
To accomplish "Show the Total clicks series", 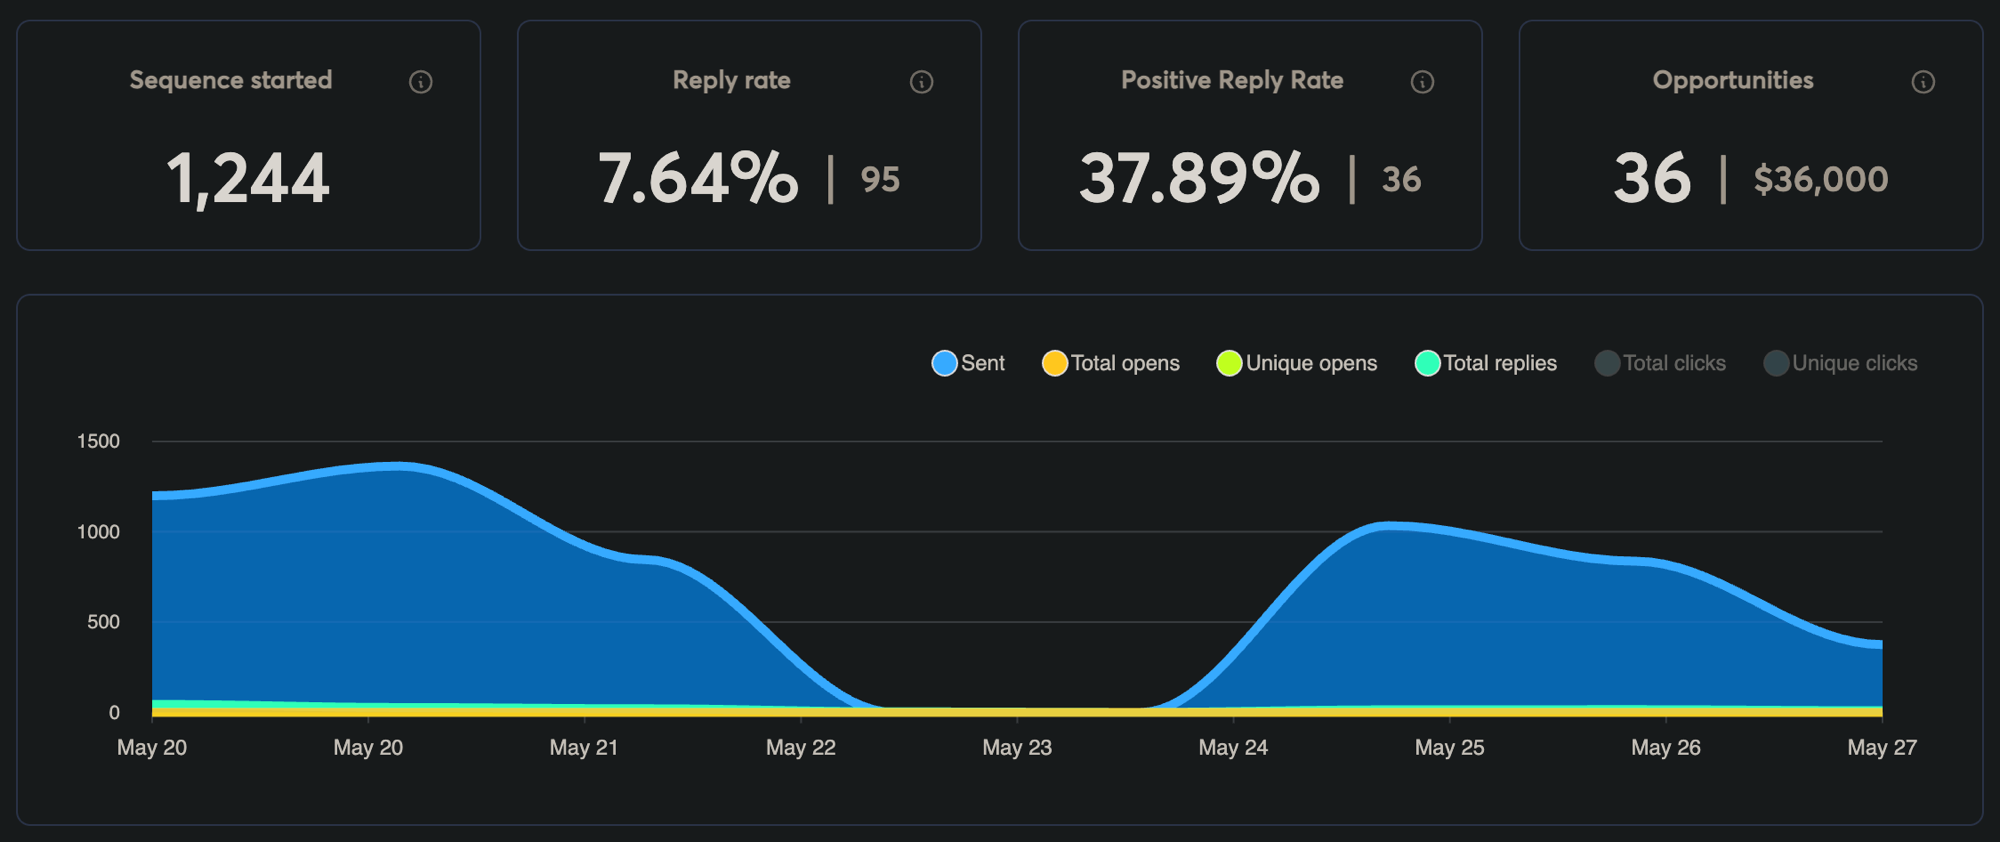I will click(x=1660, y=363).
